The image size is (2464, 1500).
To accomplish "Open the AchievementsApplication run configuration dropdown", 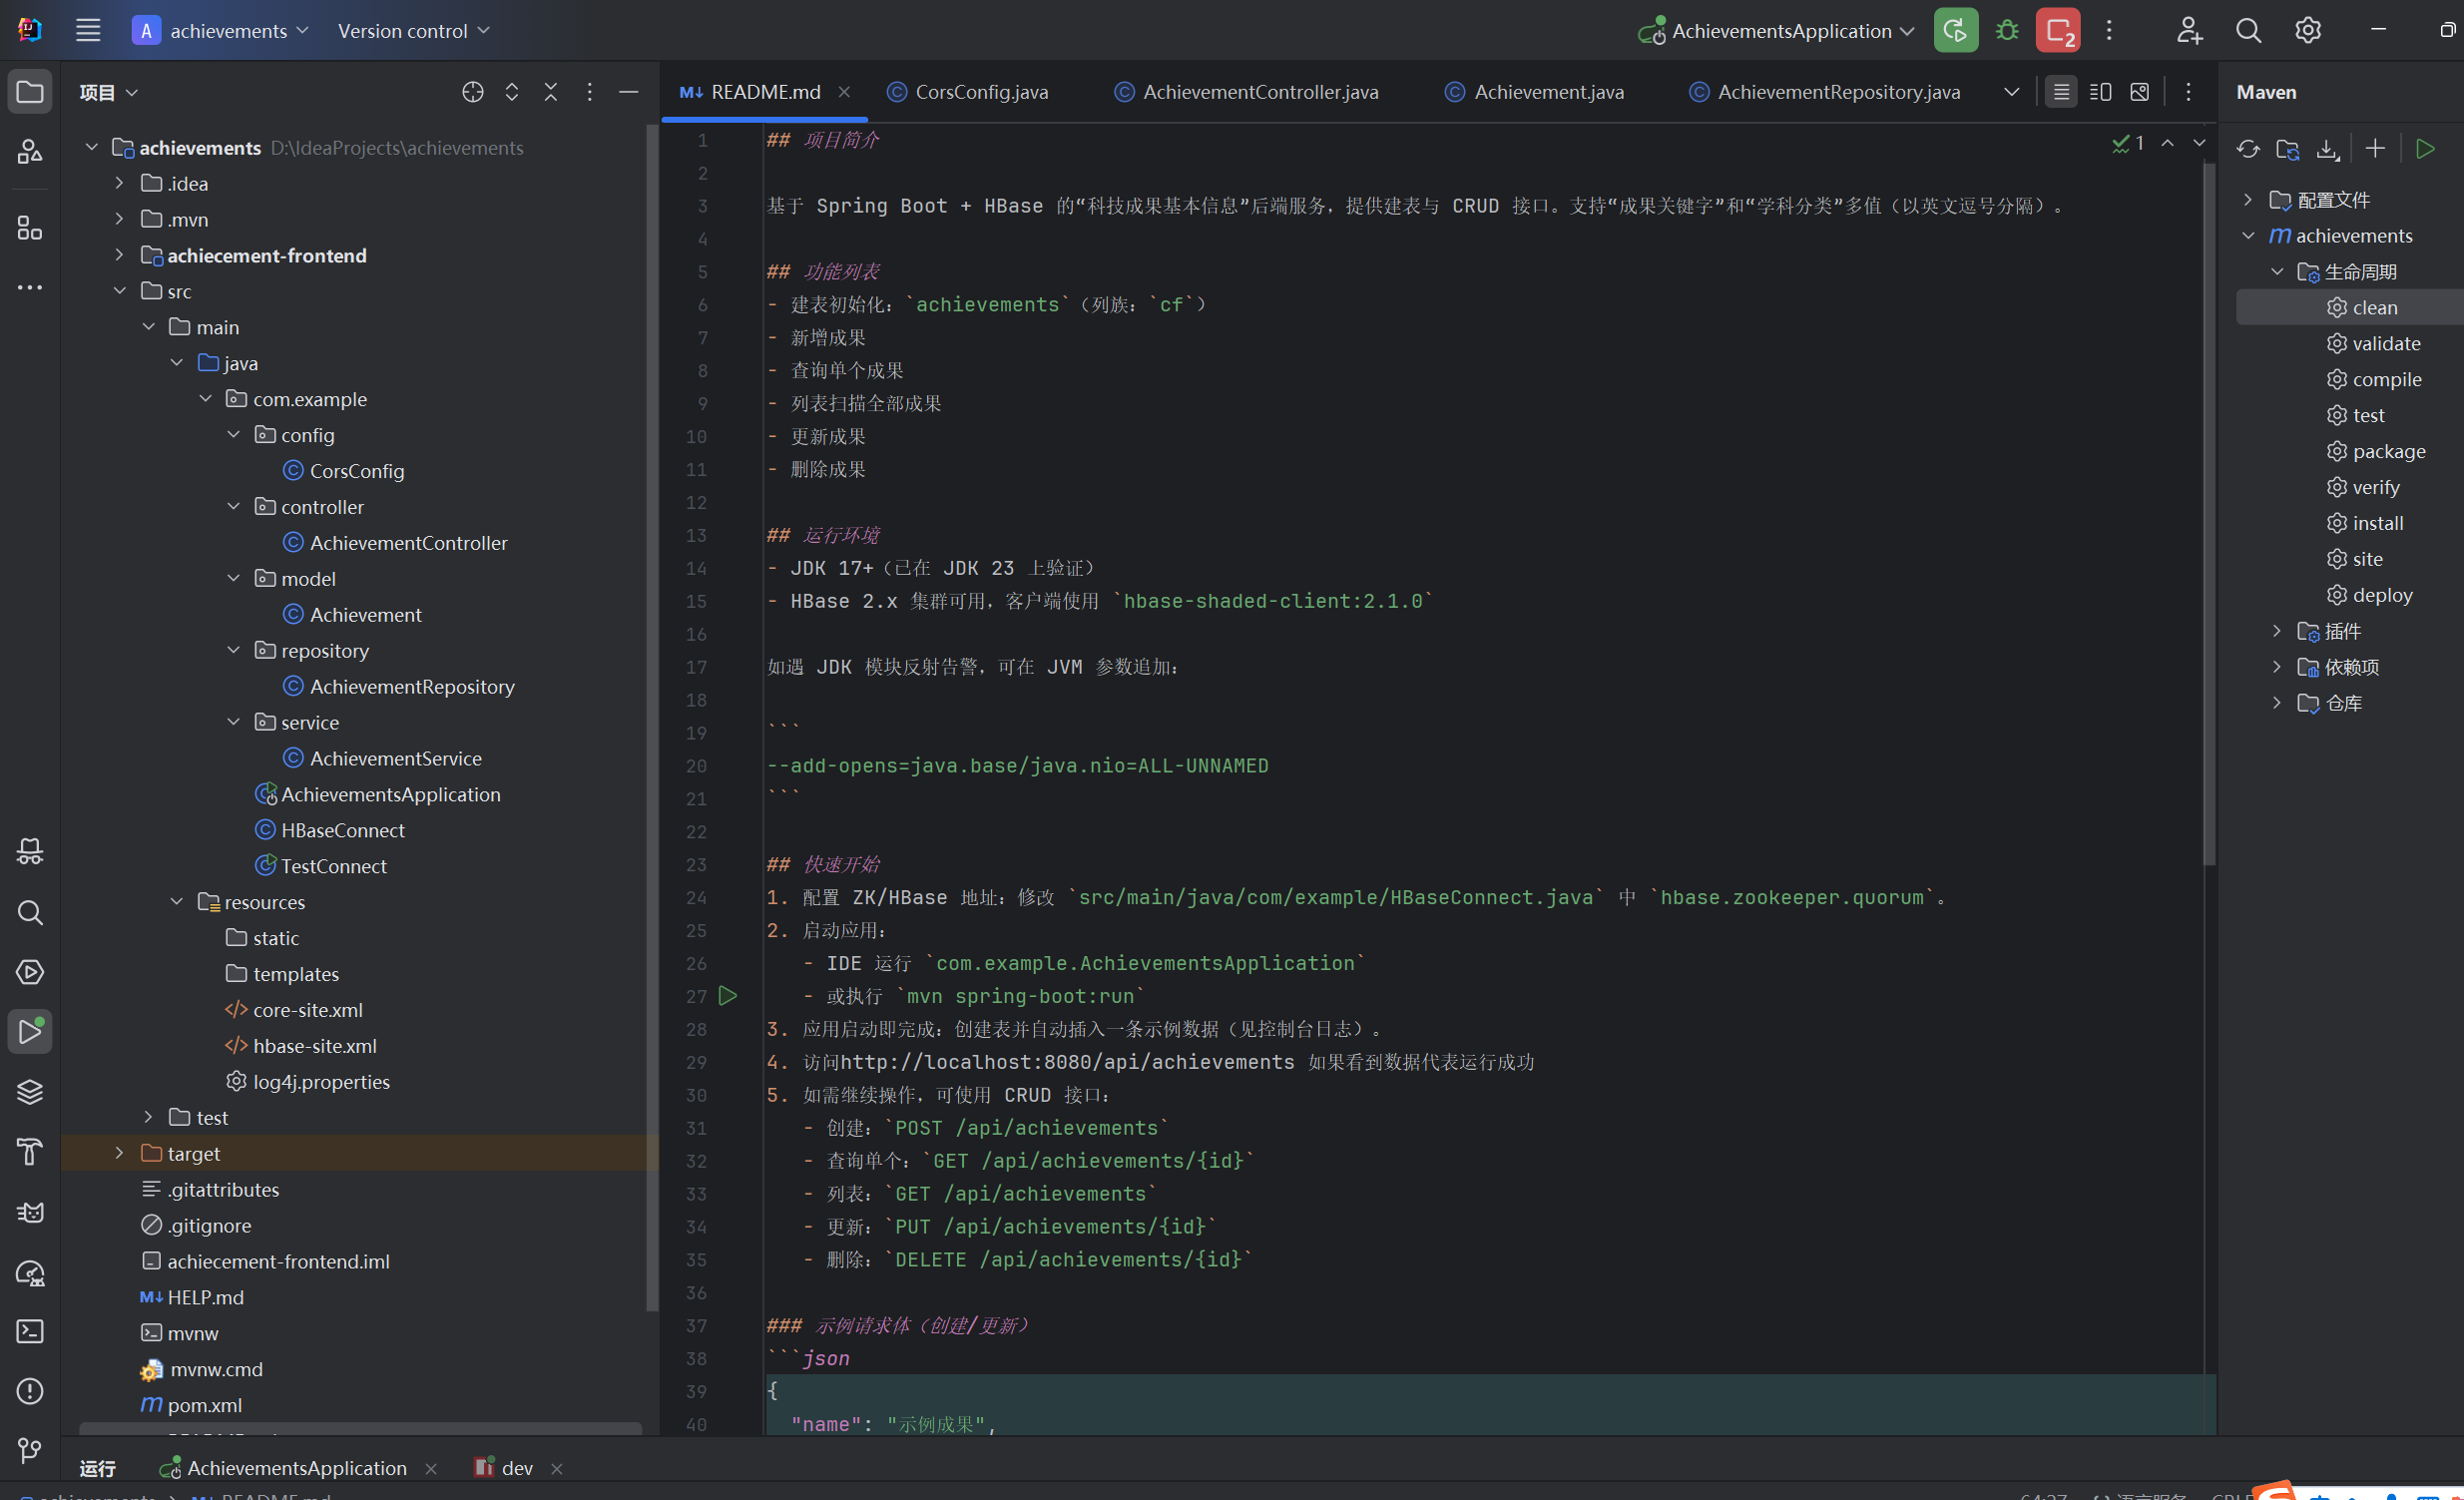I will point(1780,31).
